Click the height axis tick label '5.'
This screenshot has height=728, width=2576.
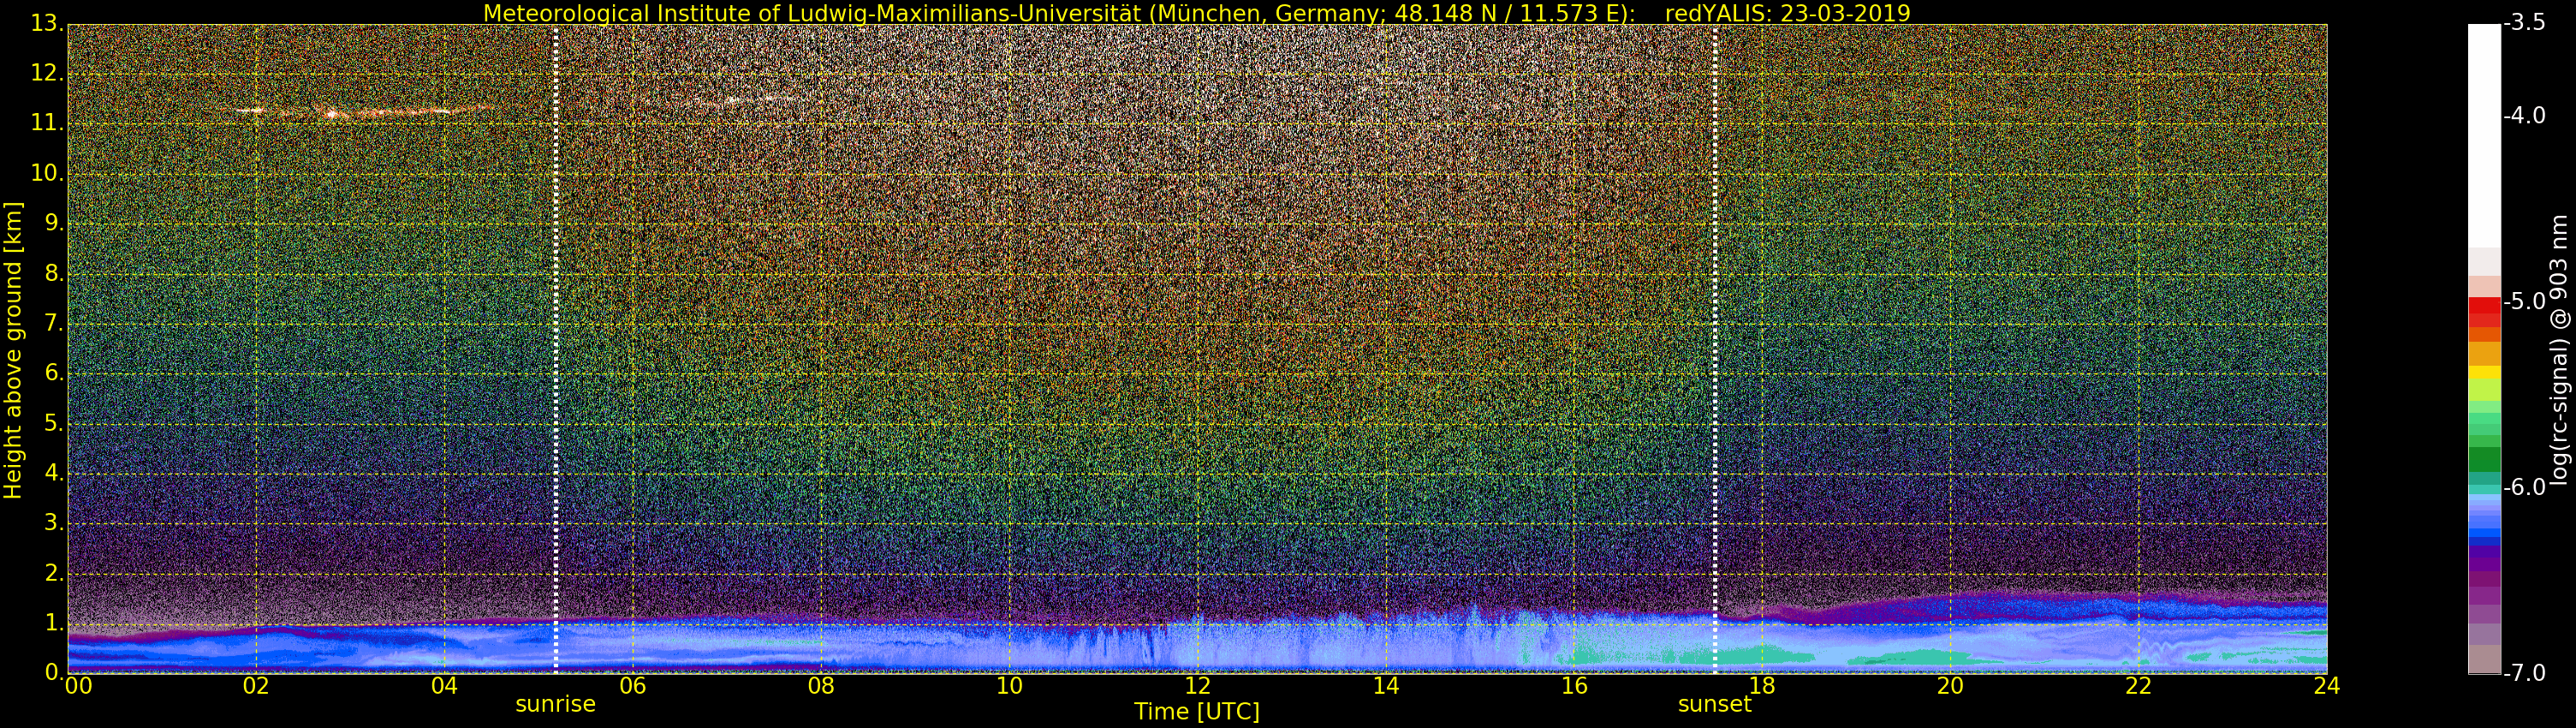(54, 423)
